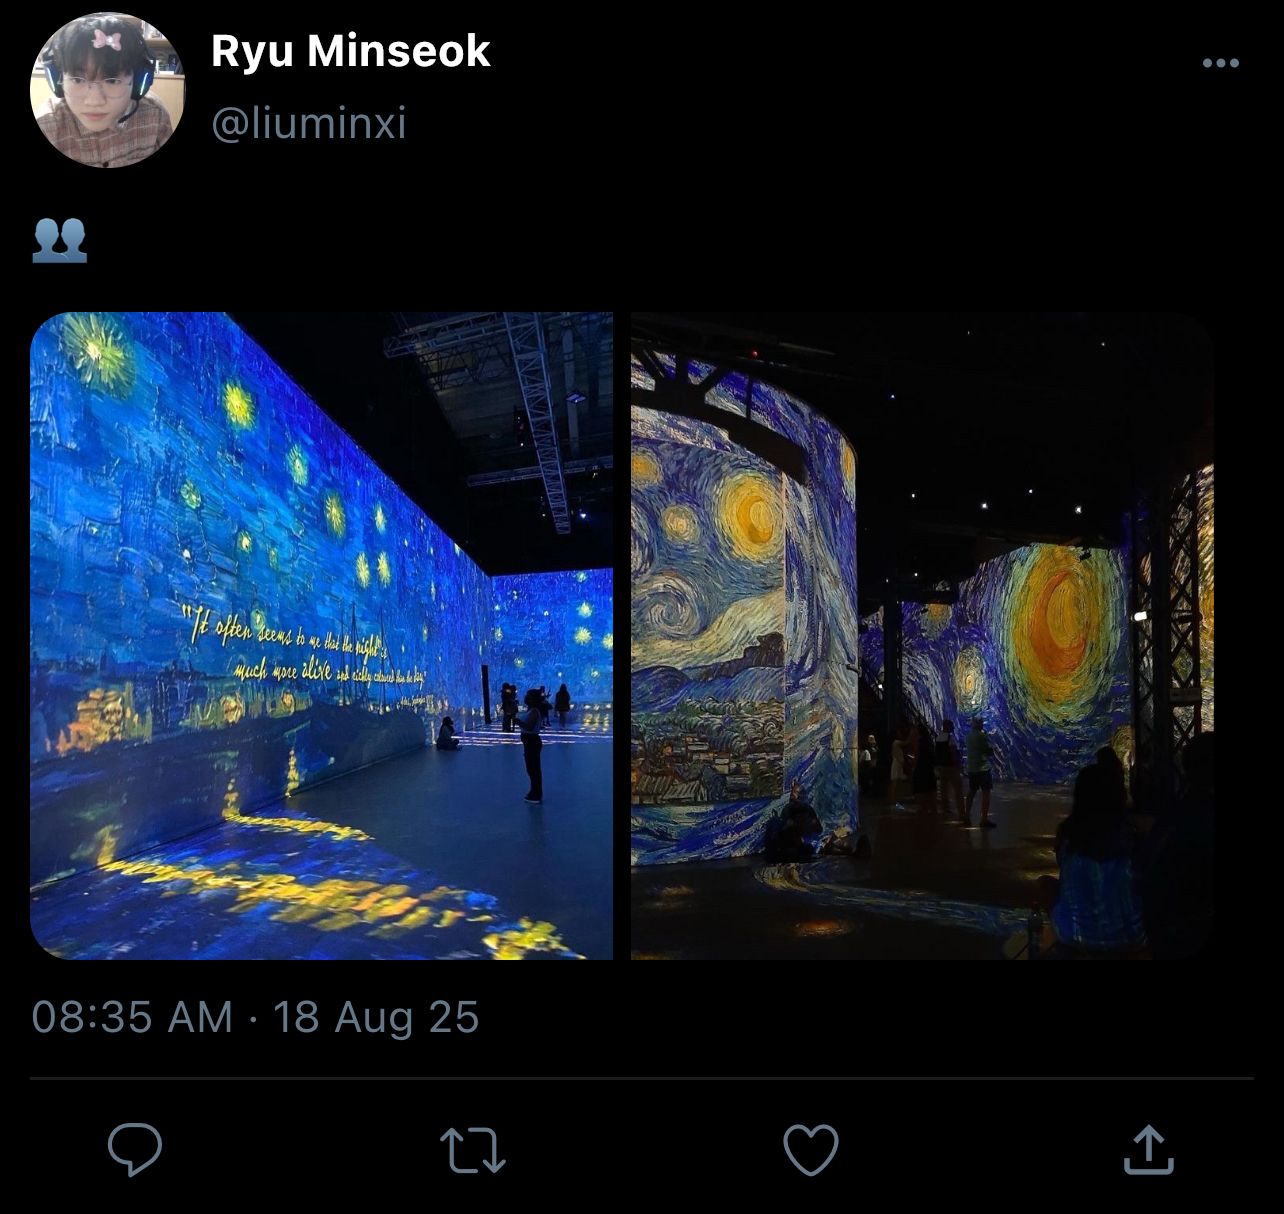
Task: Visit the @liuminxi handle link
Action: 309,123
